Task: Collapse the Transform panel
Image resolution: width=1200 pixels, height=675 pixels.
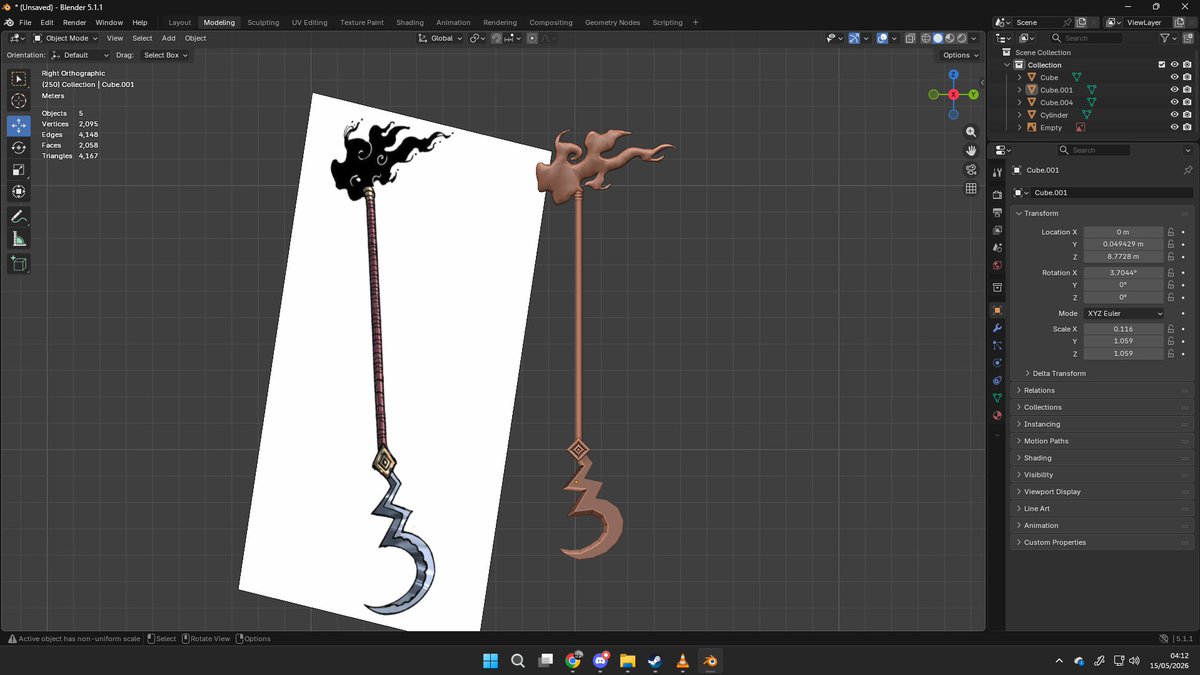Action: (1103, 213)
